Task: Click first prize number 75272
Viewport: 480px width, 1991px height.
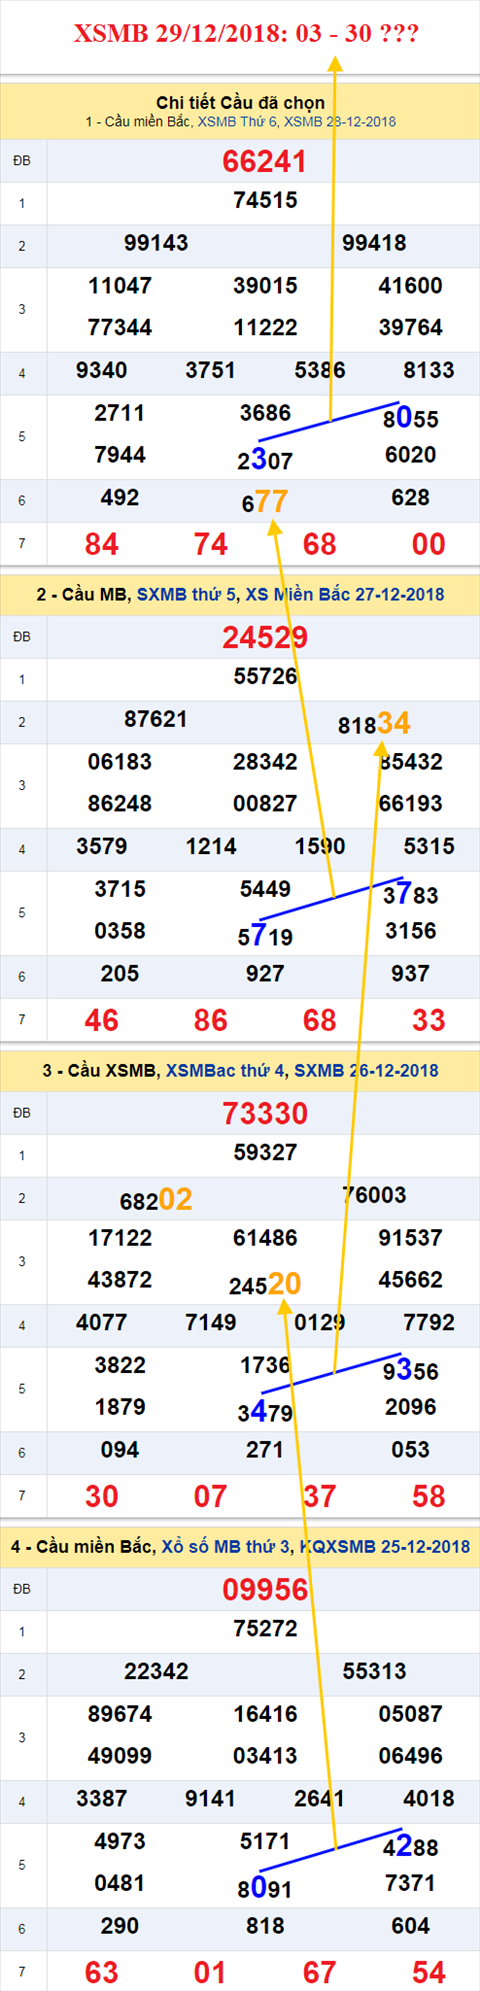Action: (x=265, y=1628)
